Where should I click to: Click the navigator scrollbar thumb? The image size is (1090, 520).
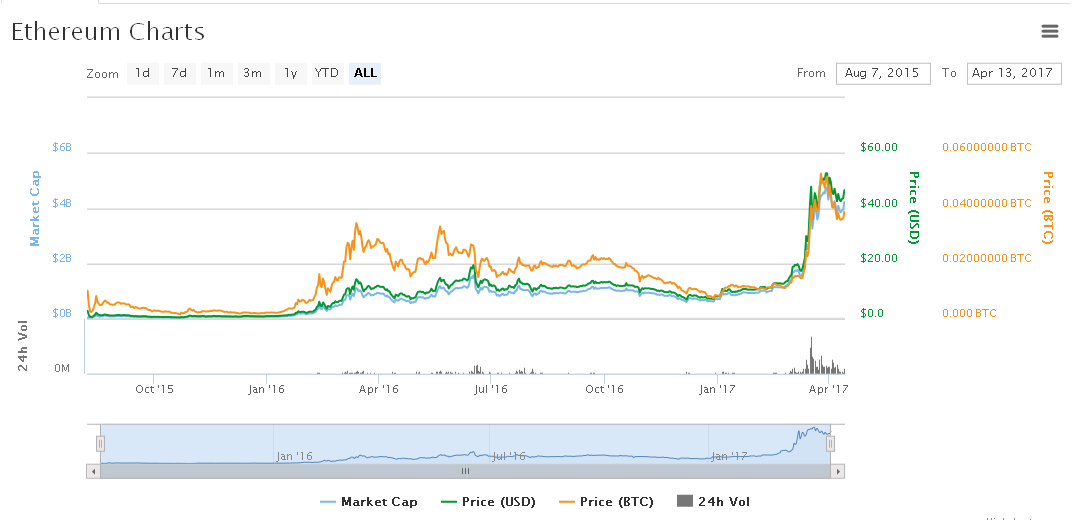click(466, 471)
